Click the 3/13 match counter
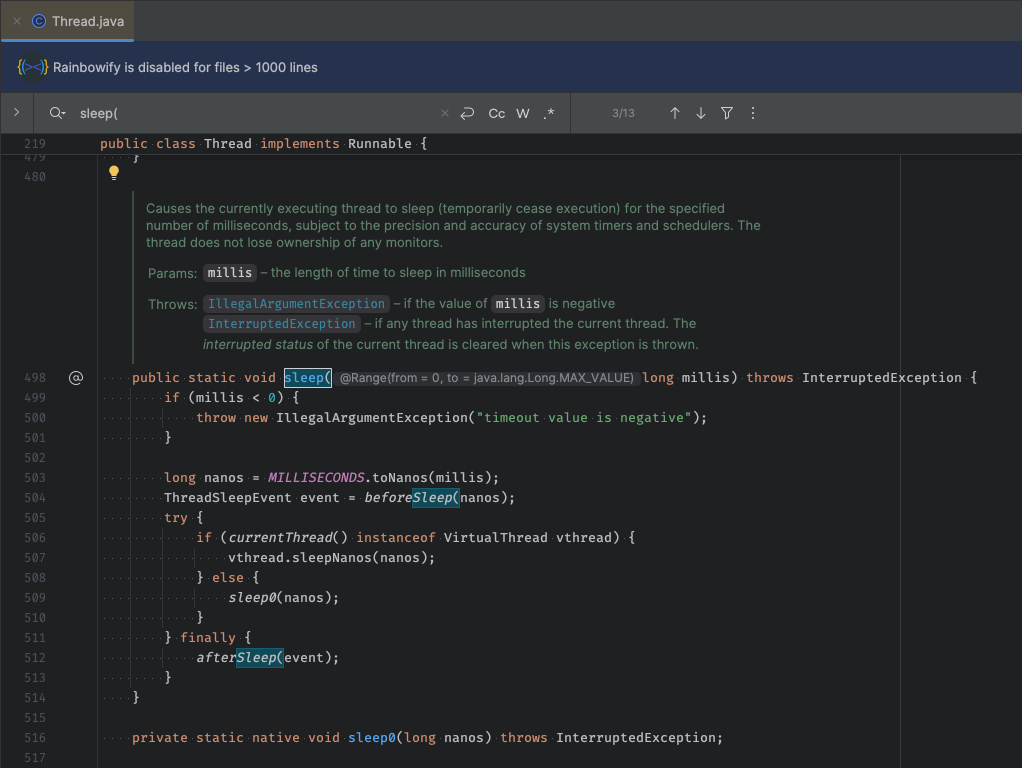The width and height of the screenshot is (1022, 768). coord(623,113)
